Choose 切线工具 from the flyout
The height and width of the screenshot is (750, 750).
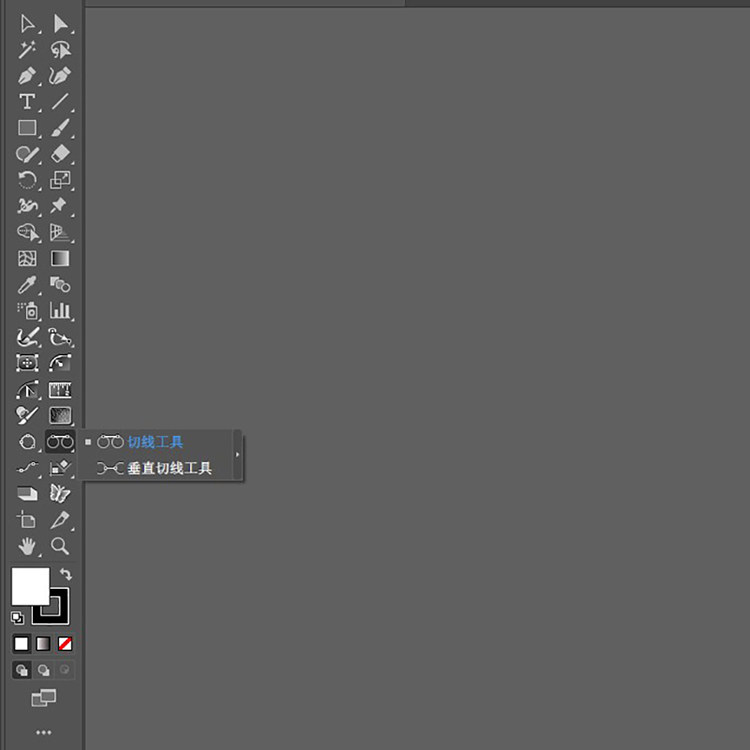coord(155,442)
